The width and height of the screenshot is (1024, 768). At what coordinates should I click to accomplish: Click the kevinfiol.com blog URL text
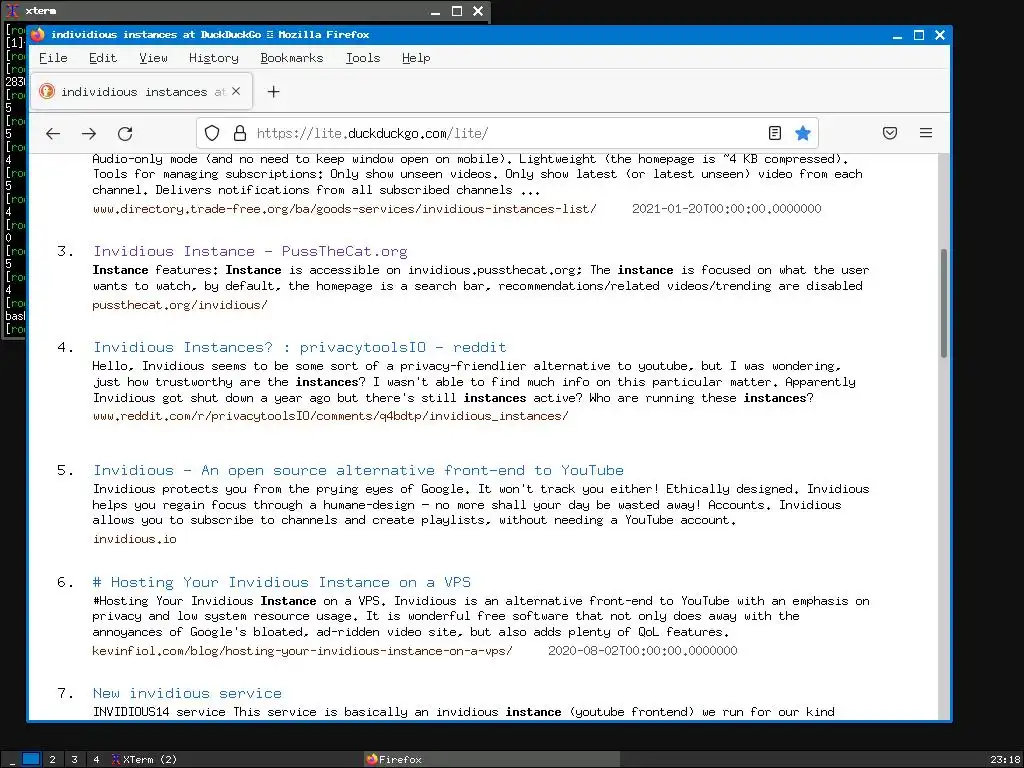pos(302,651)
